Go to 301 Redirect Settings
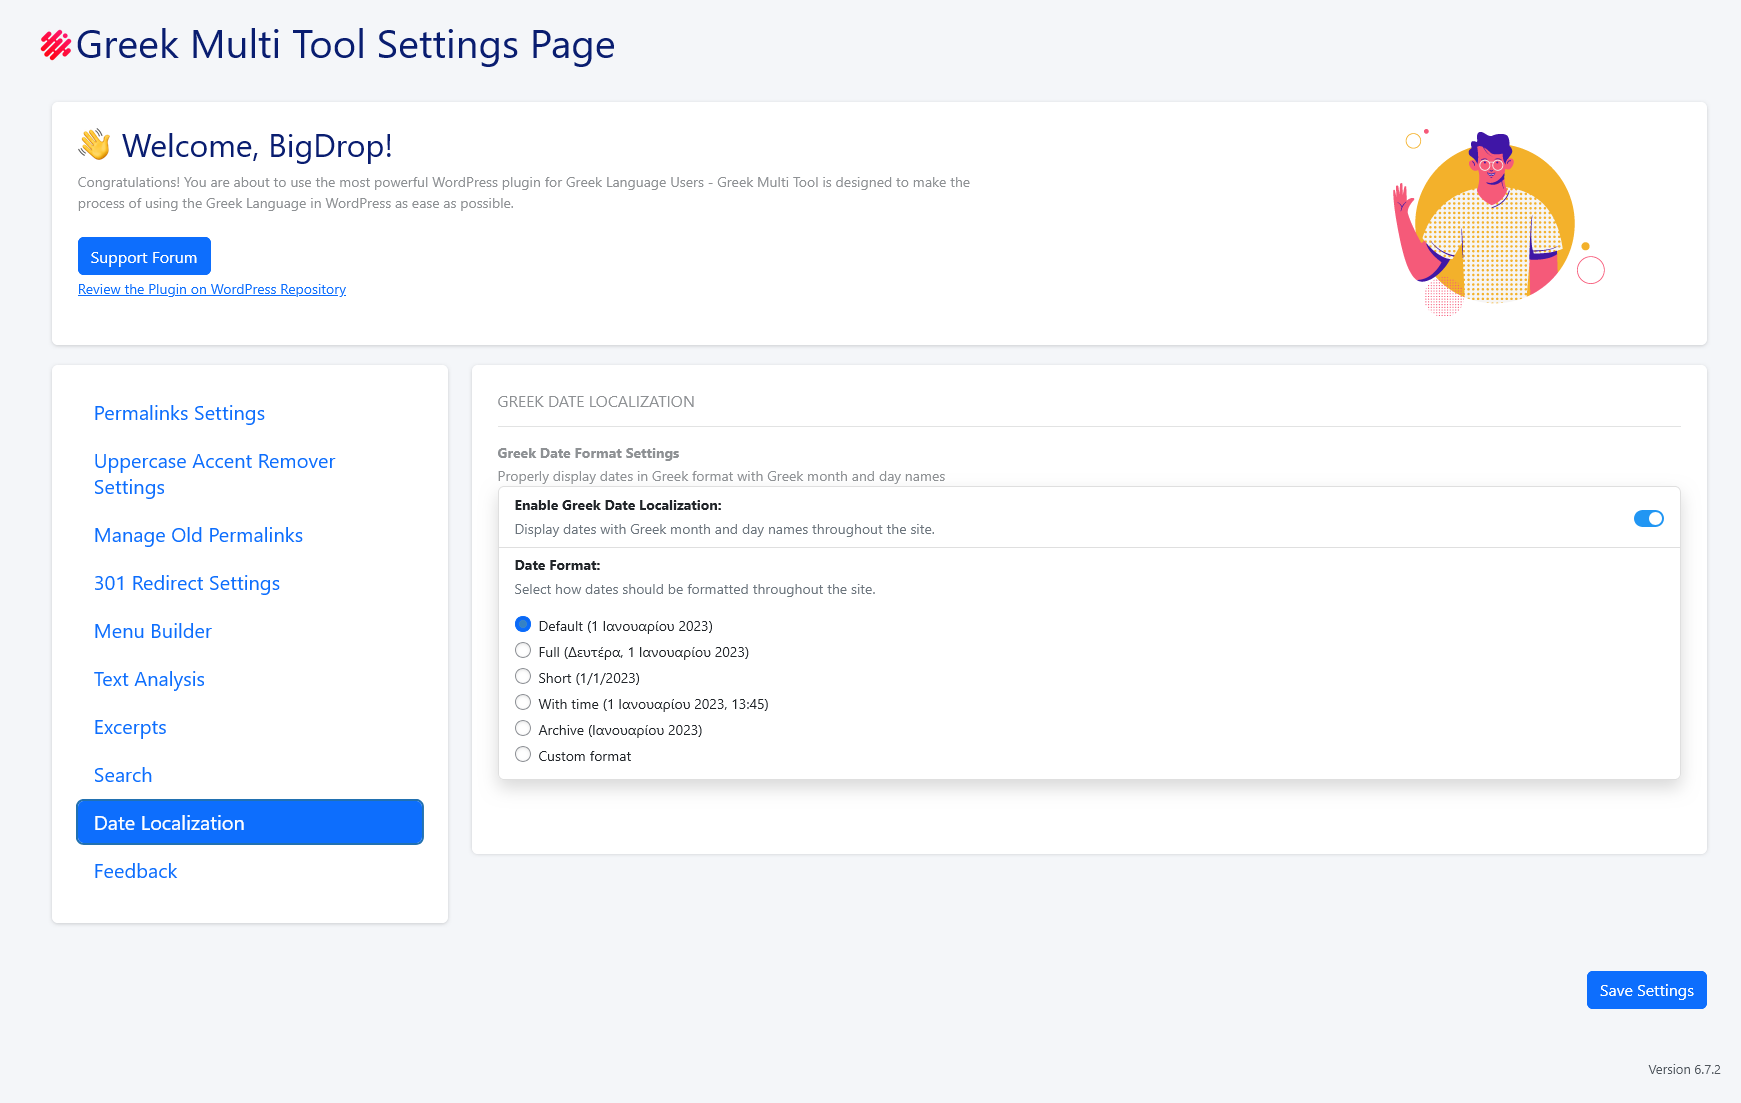 [187, 583]
